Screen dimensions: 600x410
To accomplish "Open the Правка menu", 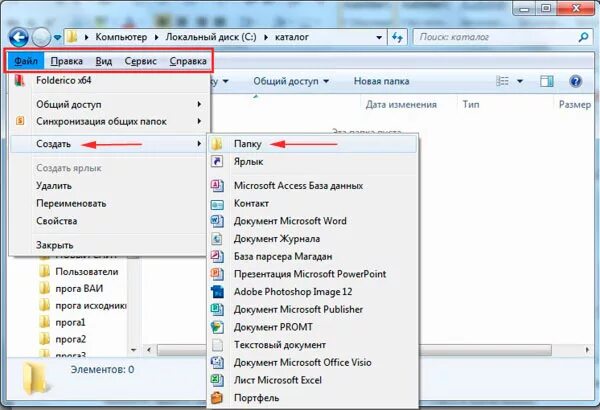I will (x=67, y=61).
